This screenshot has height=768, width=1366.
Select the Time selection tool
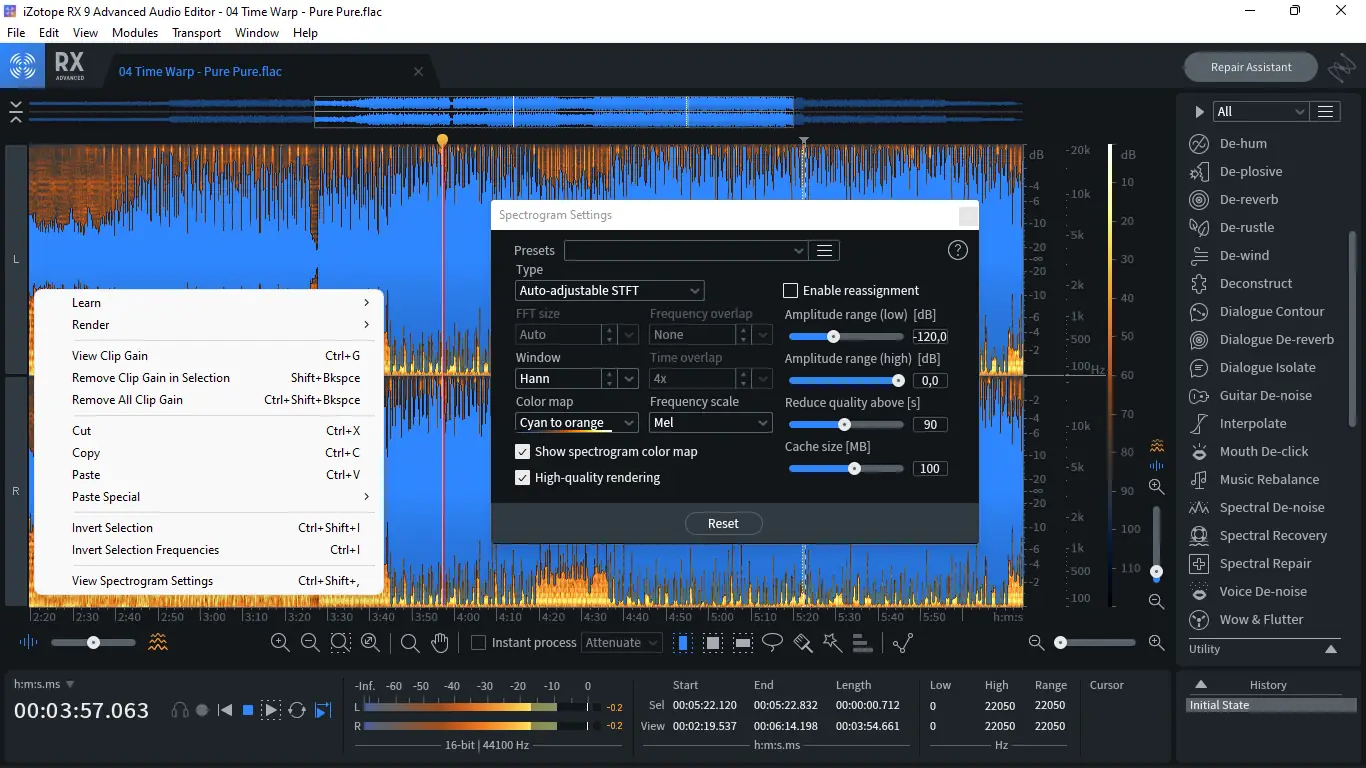tap(682, 642)
